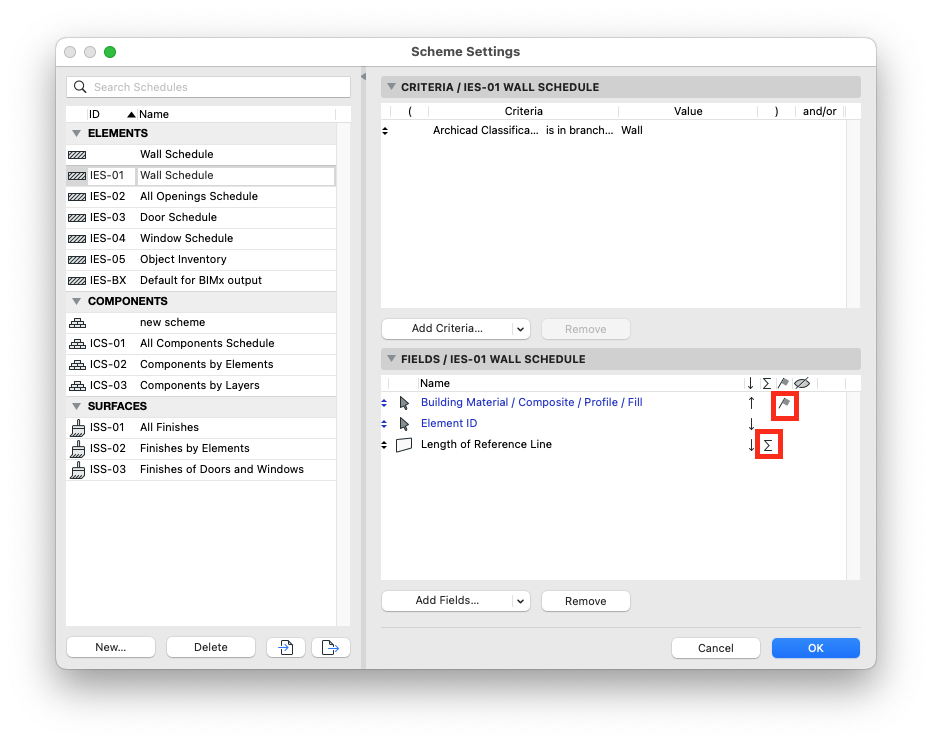Click the magnifier icon in search box

pos(80,87)
